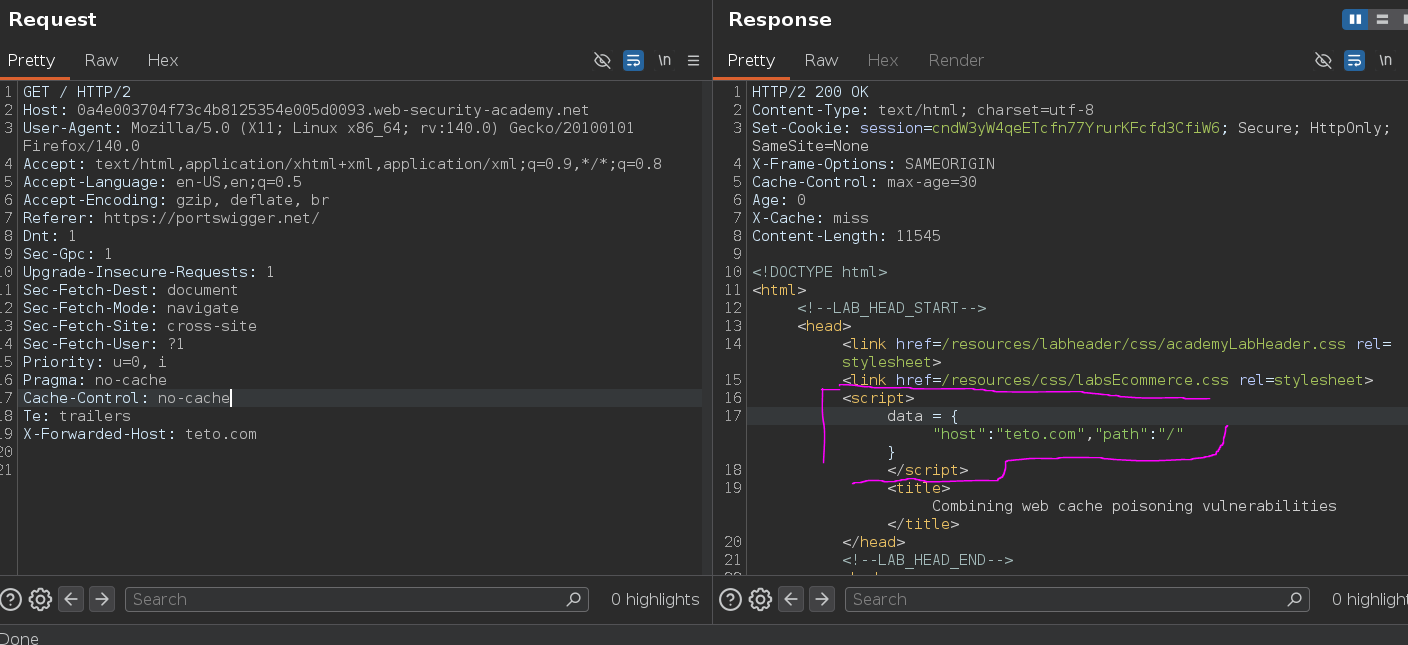
Task: Click the <!--LAB_HEAD_START--> comment line
Action: click(892, 308)
